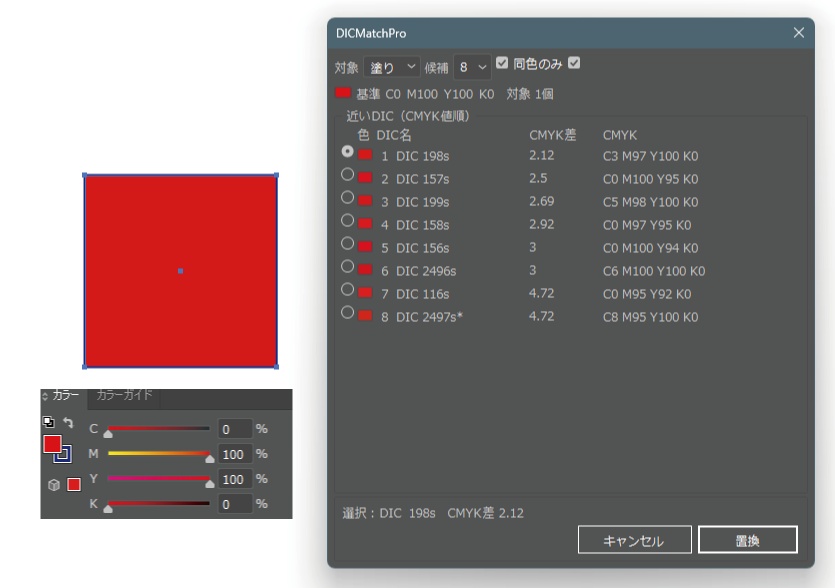The height and width of the screenshot is (588, 835).
Task: Select radio button for DIC 199s
Action: (347, 198)
